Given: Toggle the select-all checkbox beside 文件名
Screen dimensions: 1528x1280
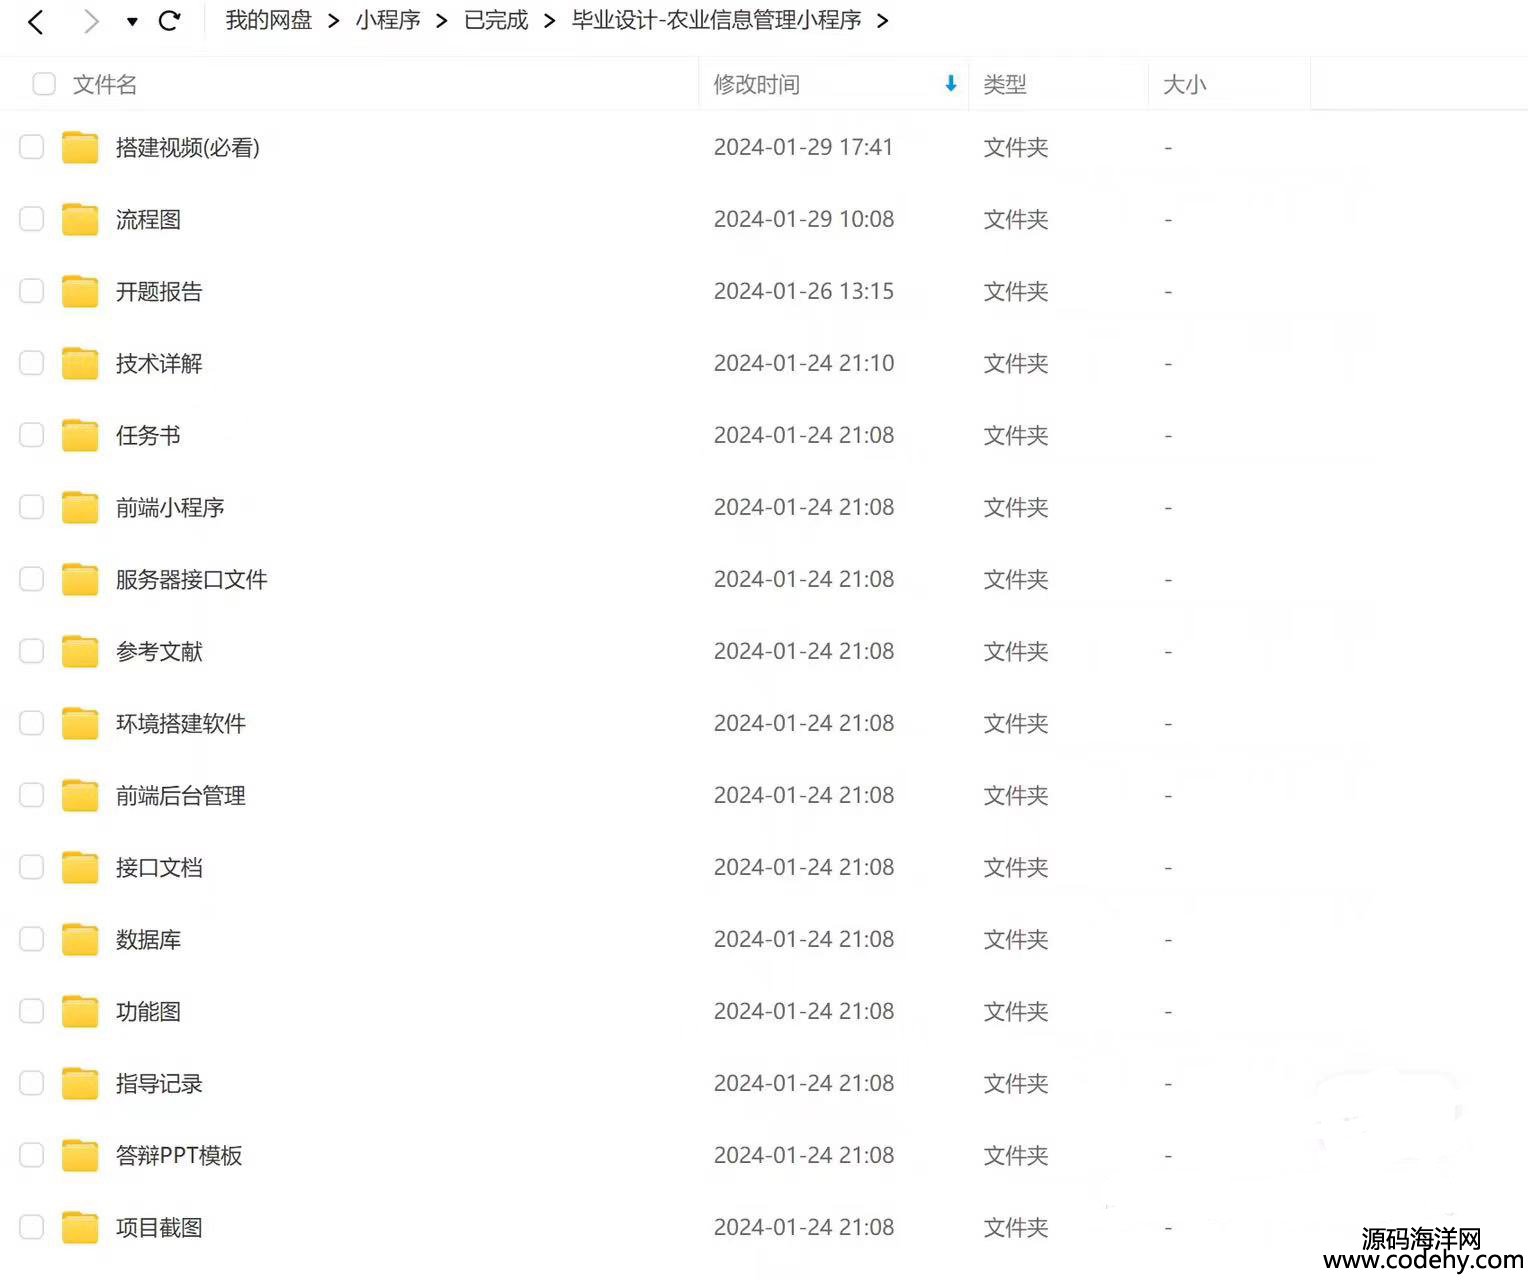Looking at the screenshot, I should click(x=44, y=84).
